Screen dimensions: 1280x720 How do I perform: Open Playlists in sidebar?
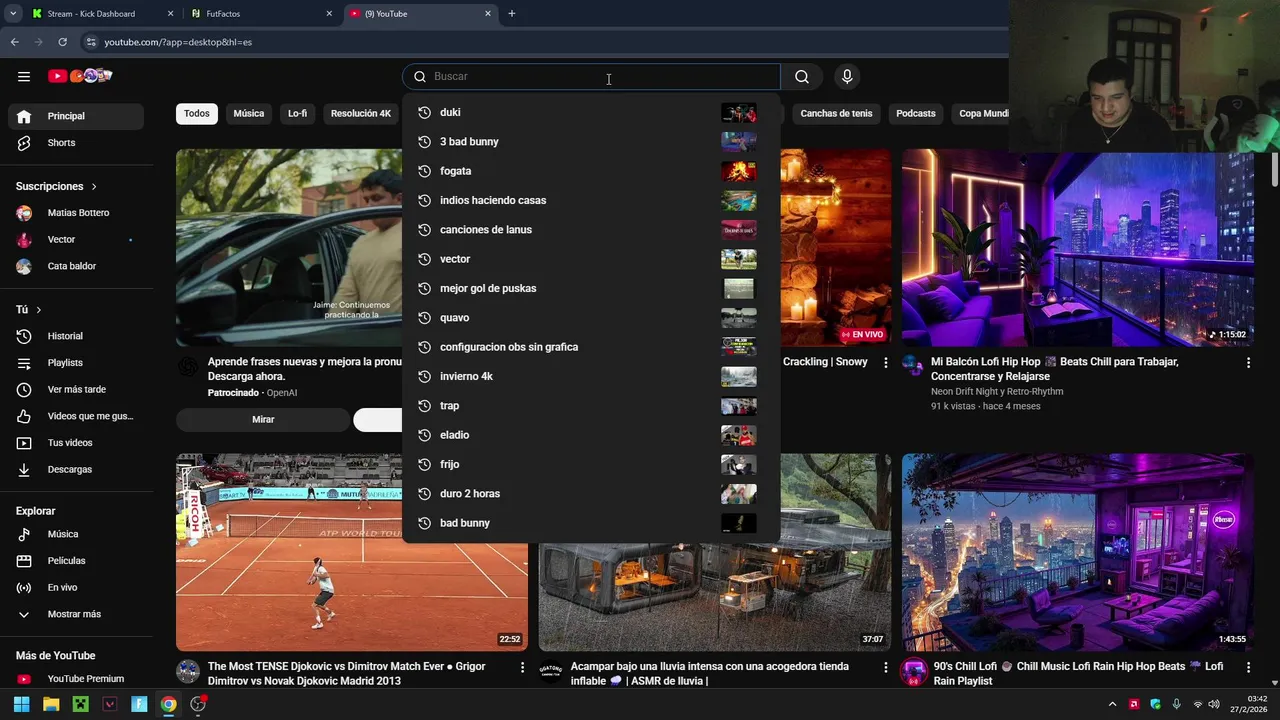click(76, 363)
